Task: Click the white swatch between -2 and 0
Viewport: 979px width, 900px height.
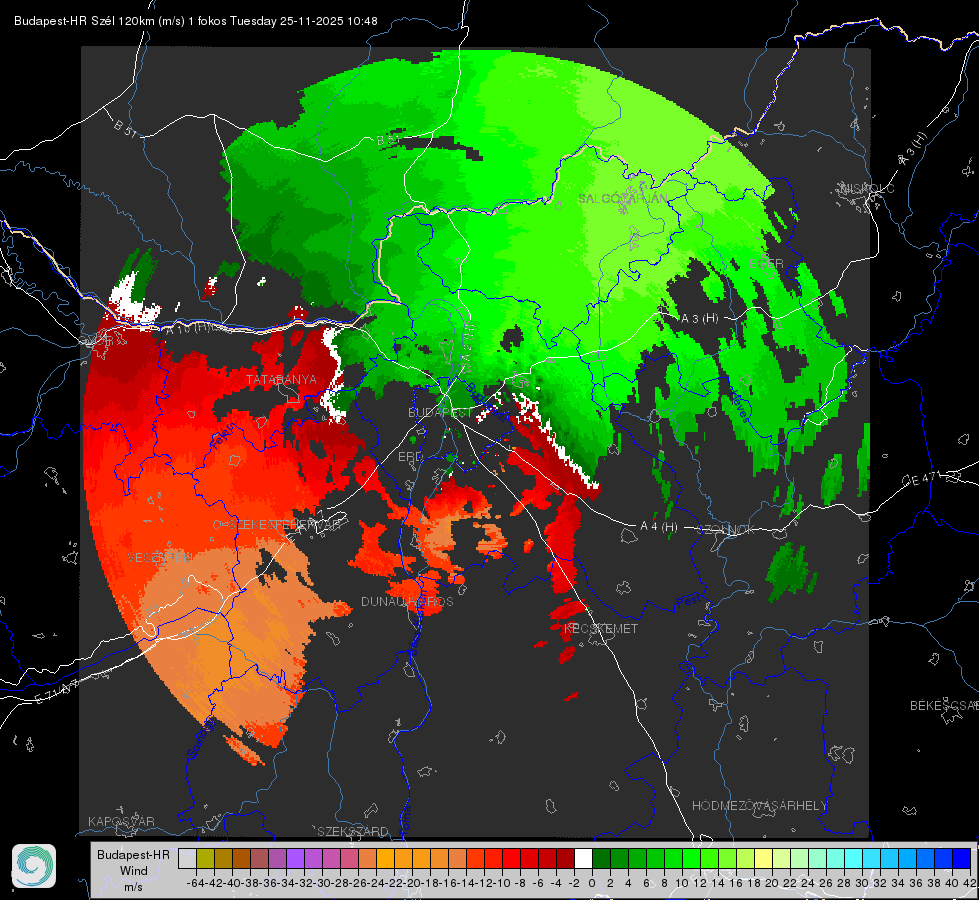Action: point(583,859)
